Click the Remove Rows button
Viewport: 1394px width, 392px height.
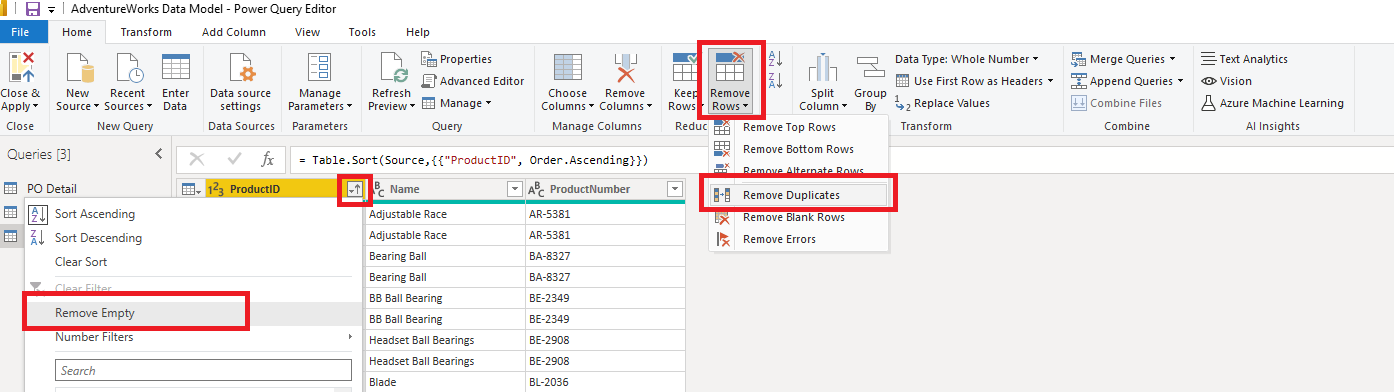tap(730, 82)
